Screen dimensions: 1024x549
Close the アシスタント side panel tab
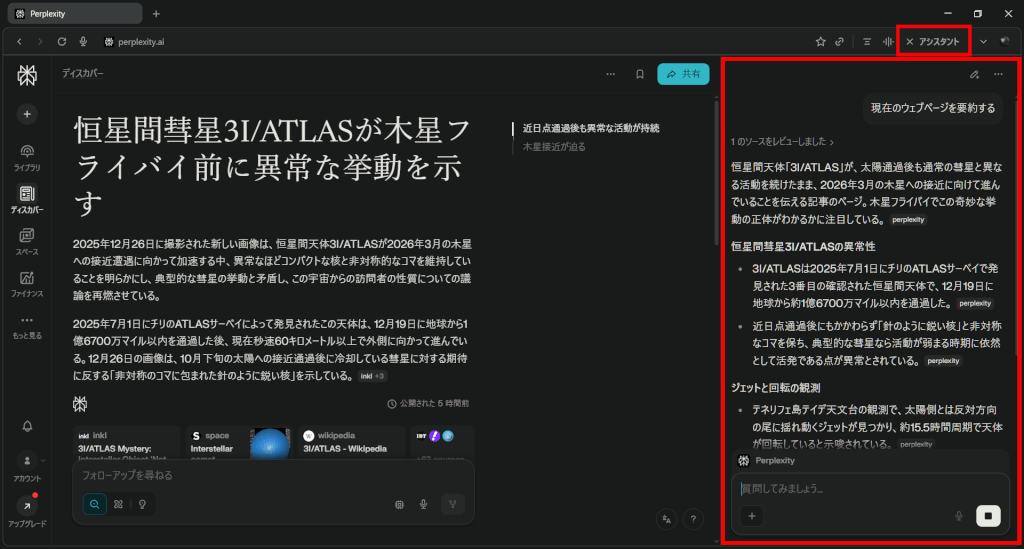click(x=909, y=41)
